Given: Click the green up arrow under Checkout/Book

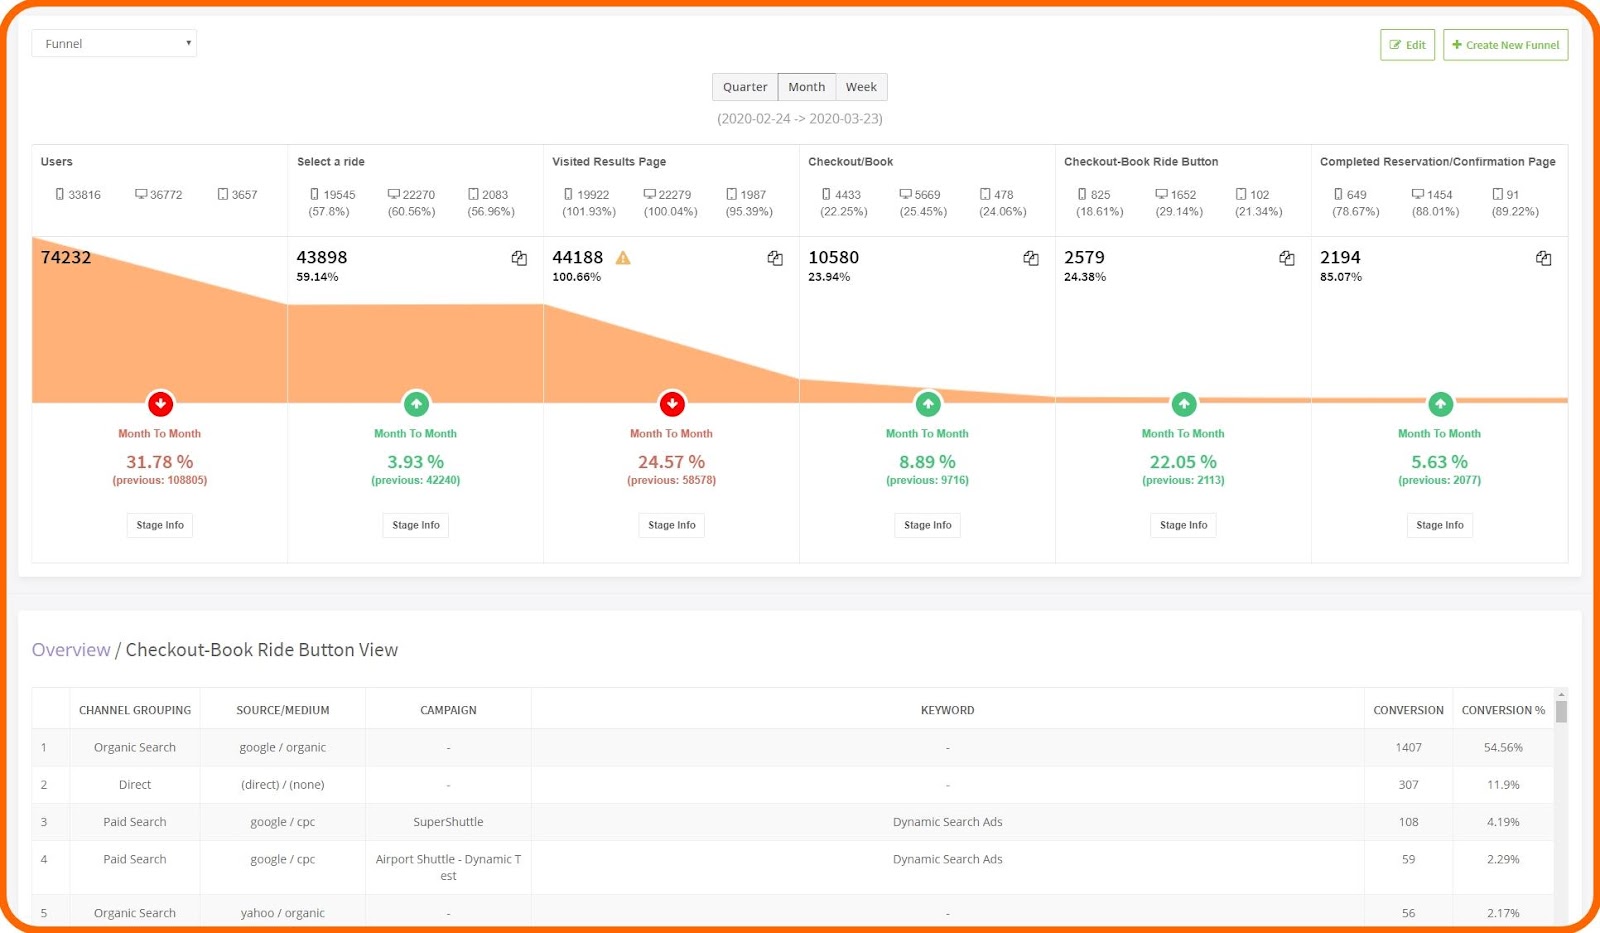Looking at the screenshot, I should [928, 404].
